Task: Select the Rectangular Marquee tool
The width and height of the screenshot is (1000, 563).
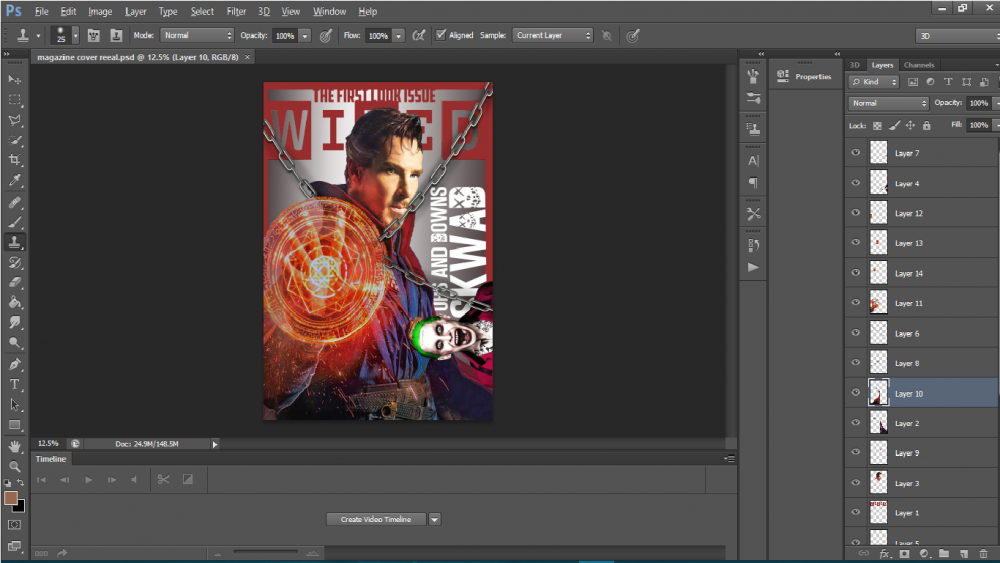Action: [x=15, y=100]
